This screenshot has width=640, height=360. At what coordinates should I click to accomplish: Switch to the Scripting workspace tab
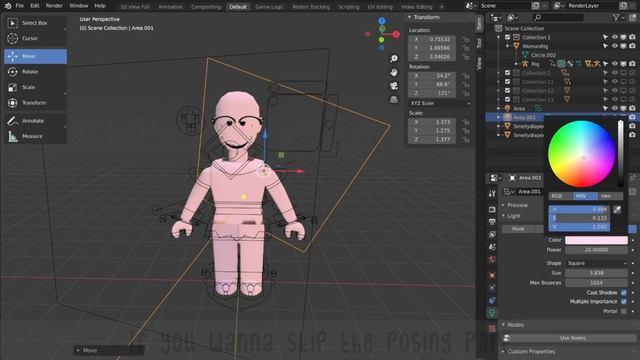pyautogui.click(x=348, y=7)
